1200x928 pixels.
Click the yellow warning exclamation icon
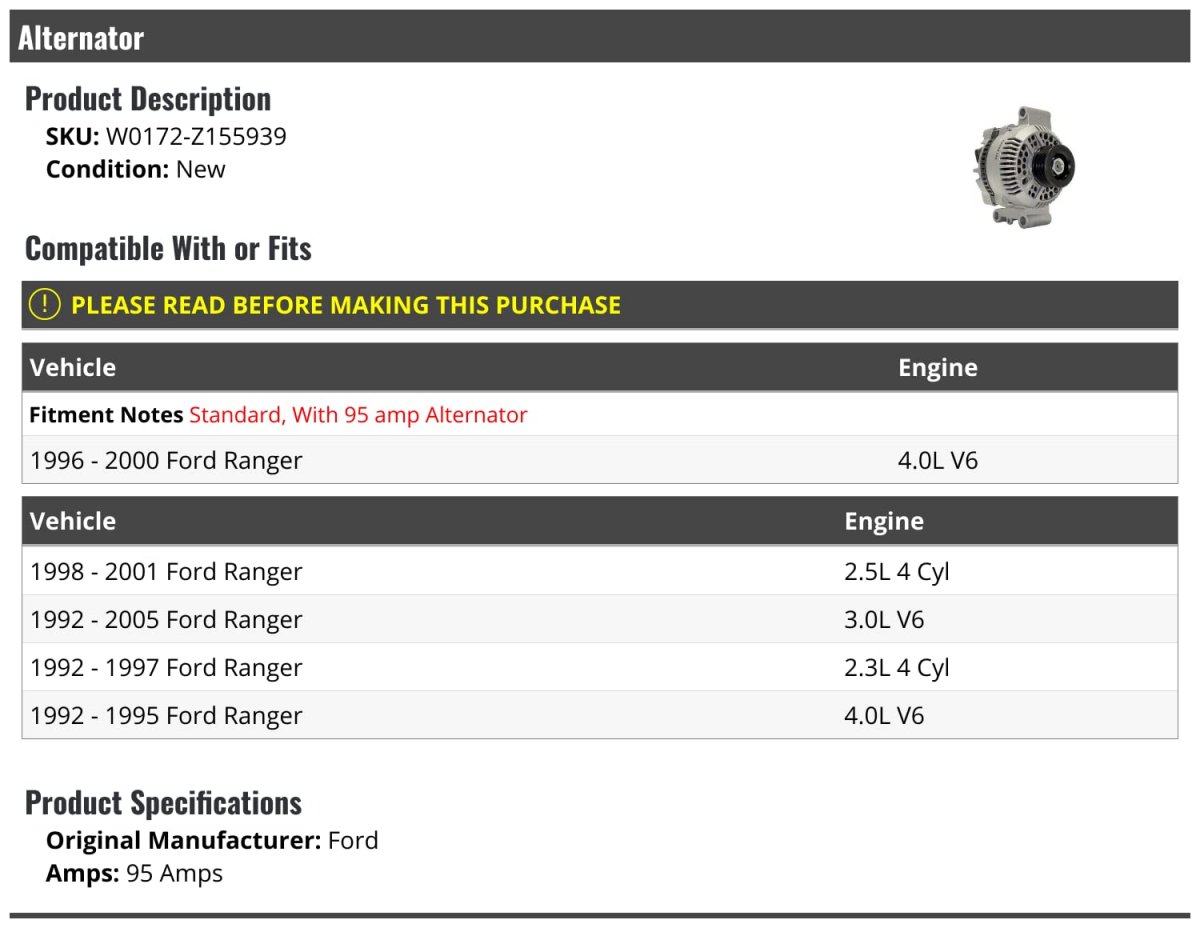tap(45, 305)
